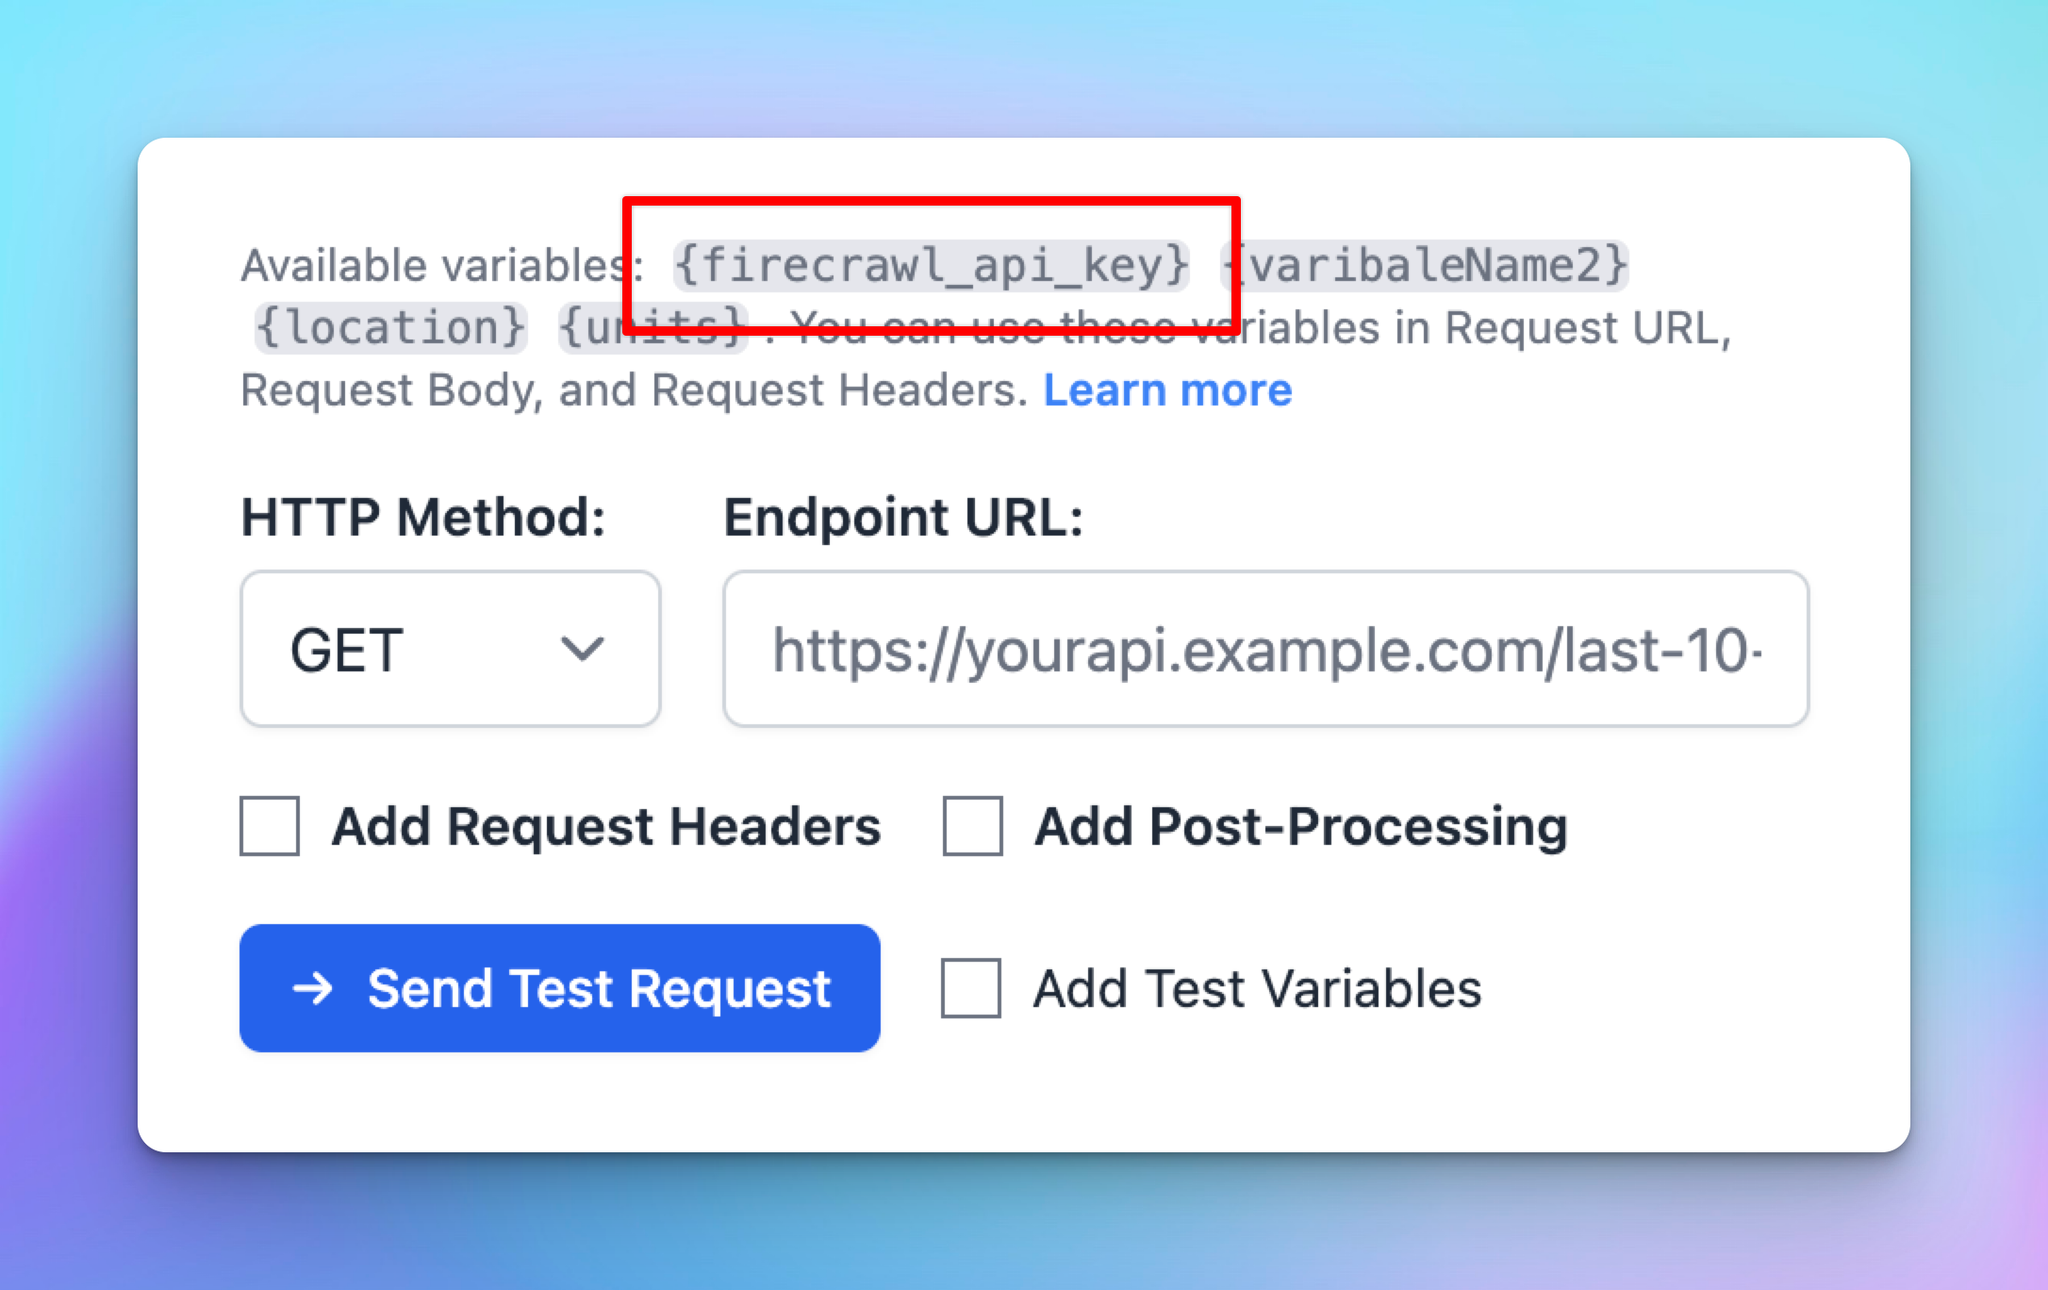Screen dimensions: 2048x1290
Task: Select the GET text in the method selector
Action: [x=346, y=650]
